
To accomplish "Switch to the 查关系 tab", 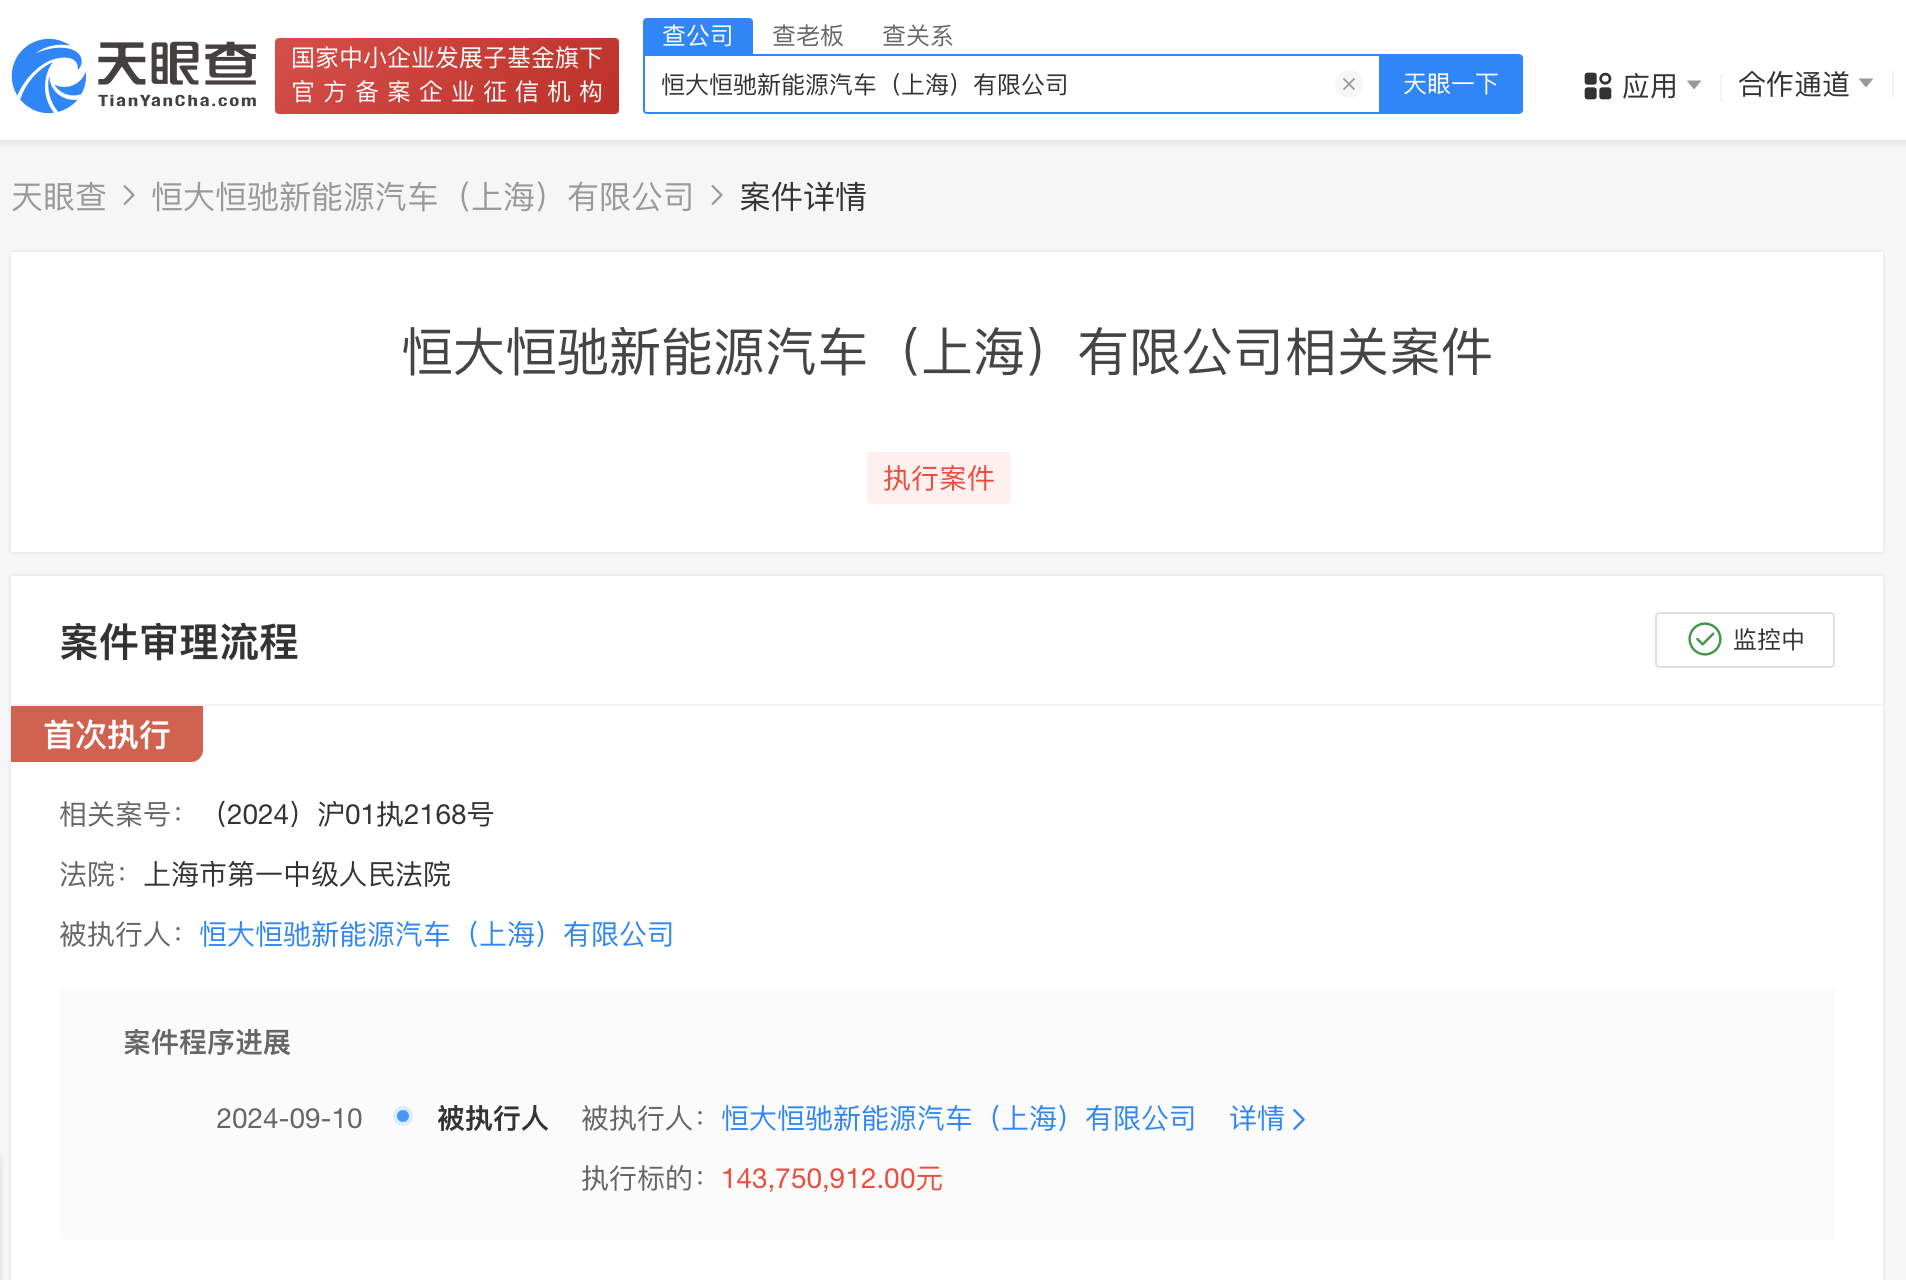I will [915, 35].
